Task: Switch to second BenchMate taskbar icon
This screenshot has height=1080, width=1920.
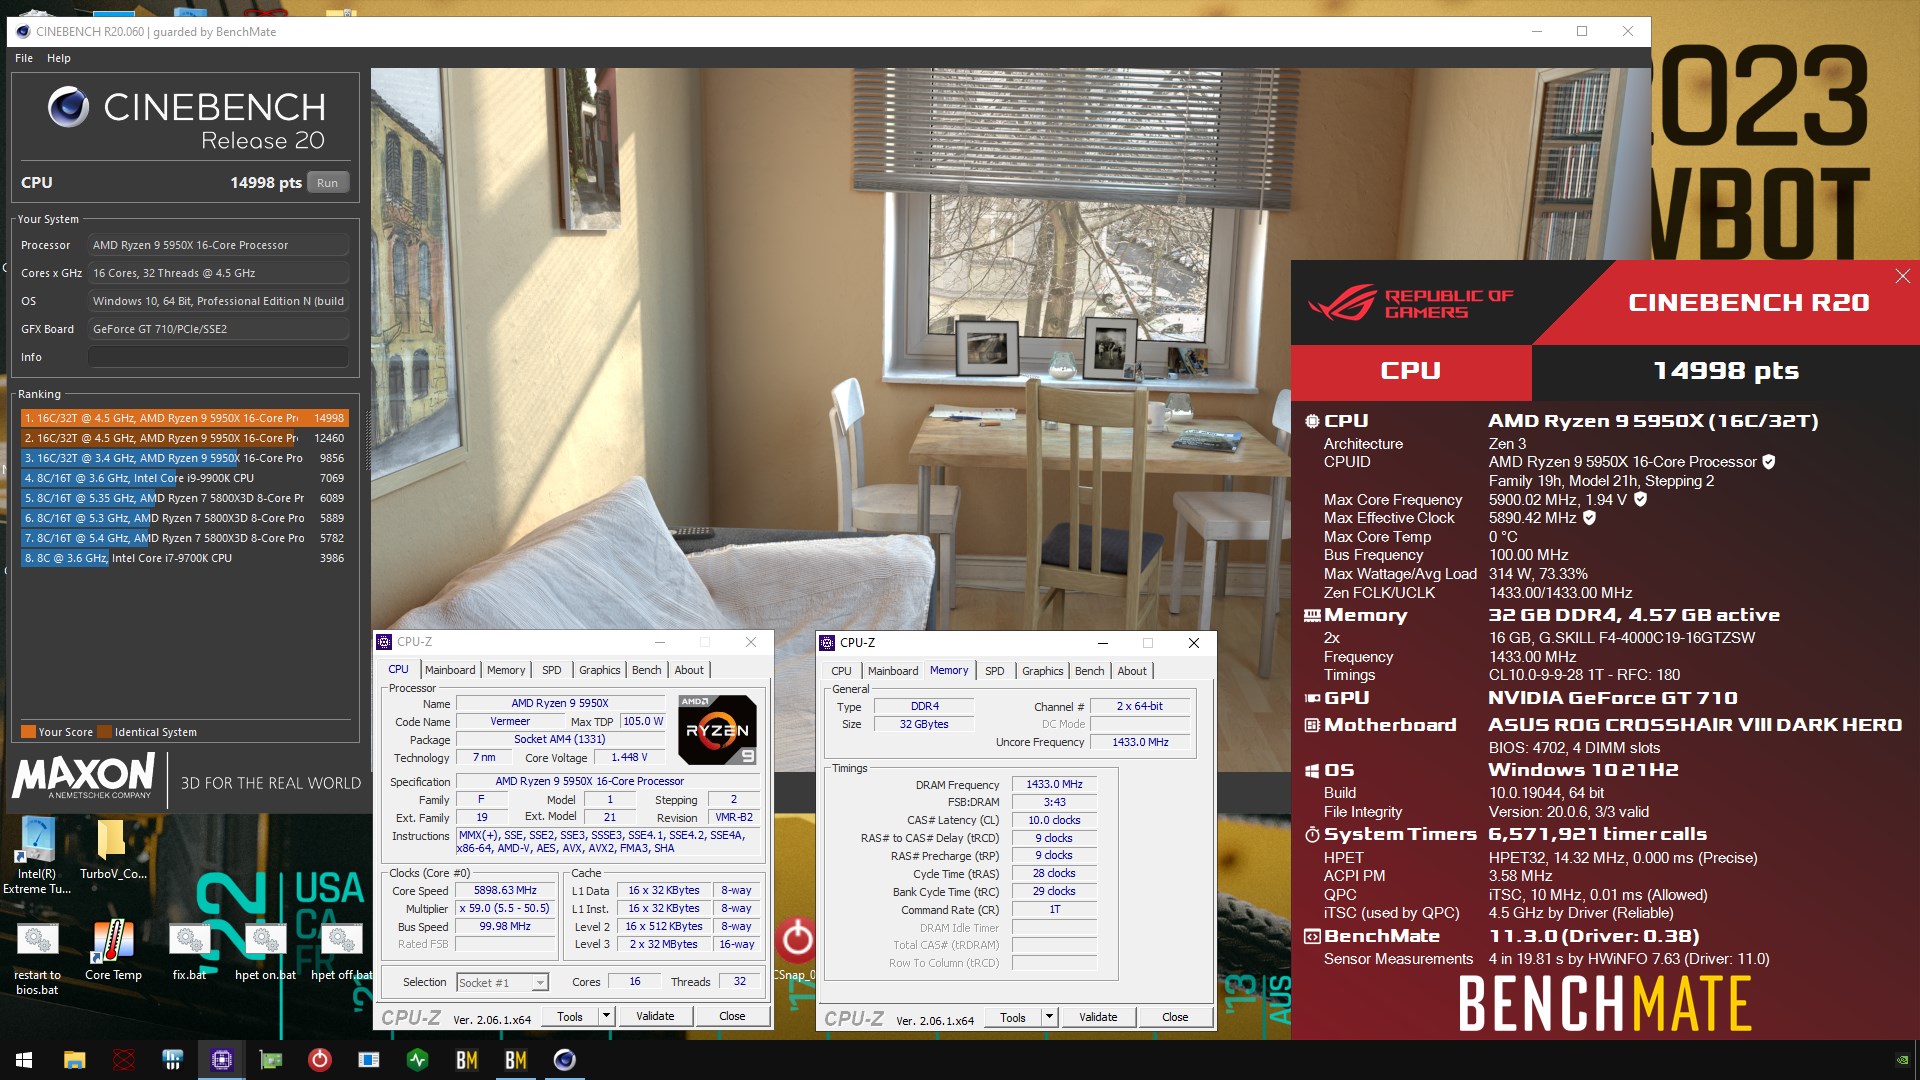Action: [515, 1060]
